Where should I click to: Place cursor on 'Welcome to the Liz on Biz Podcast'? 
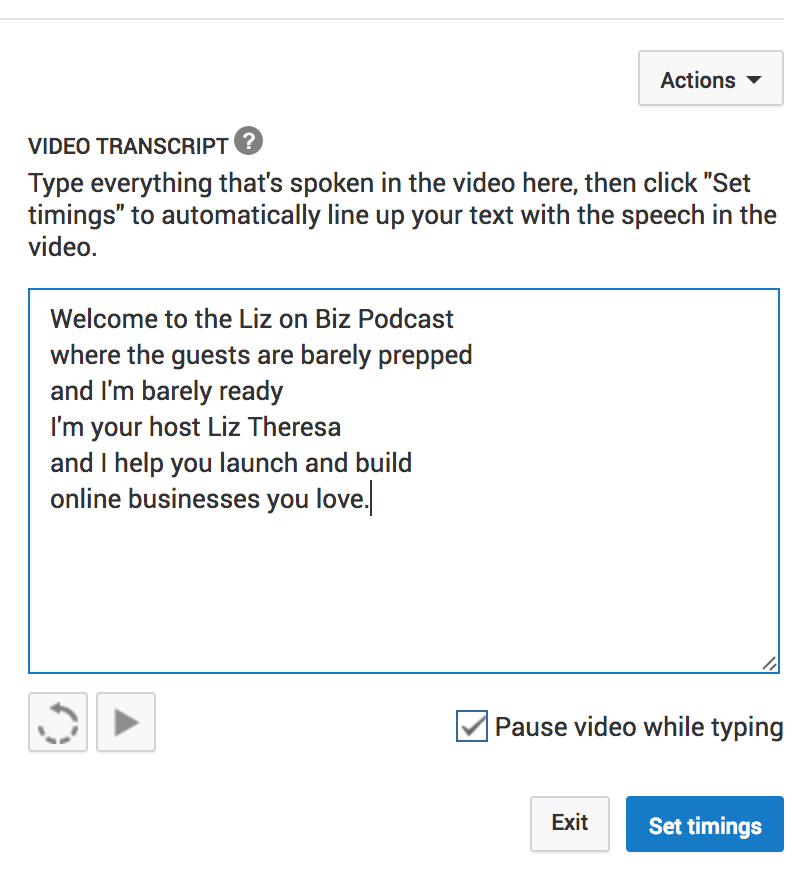(250, 319)
